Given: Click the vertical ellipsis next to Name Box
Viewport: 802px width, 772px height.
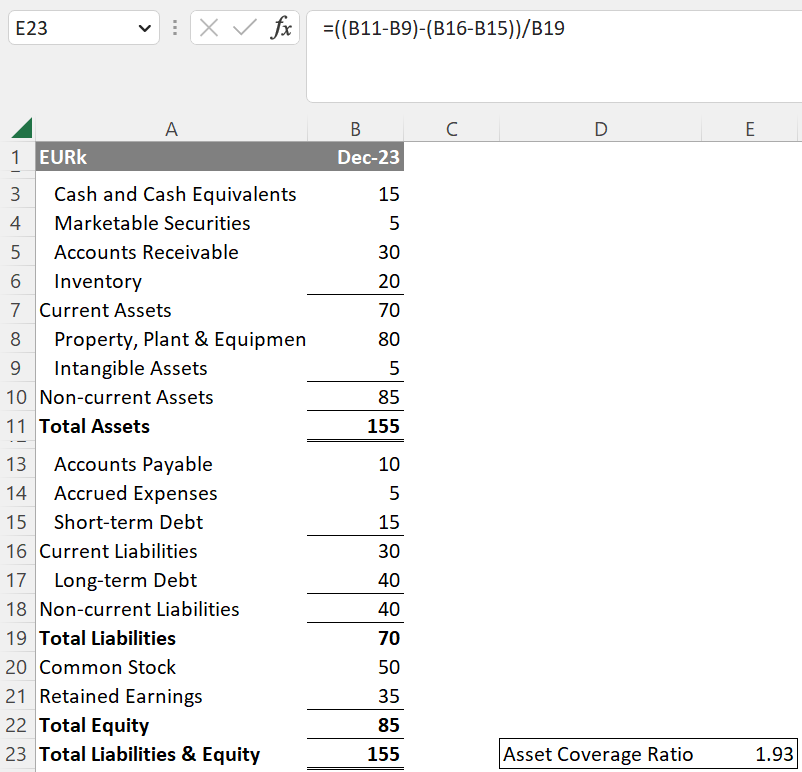Looking at the screenshot, I should [x=174, y=29].
